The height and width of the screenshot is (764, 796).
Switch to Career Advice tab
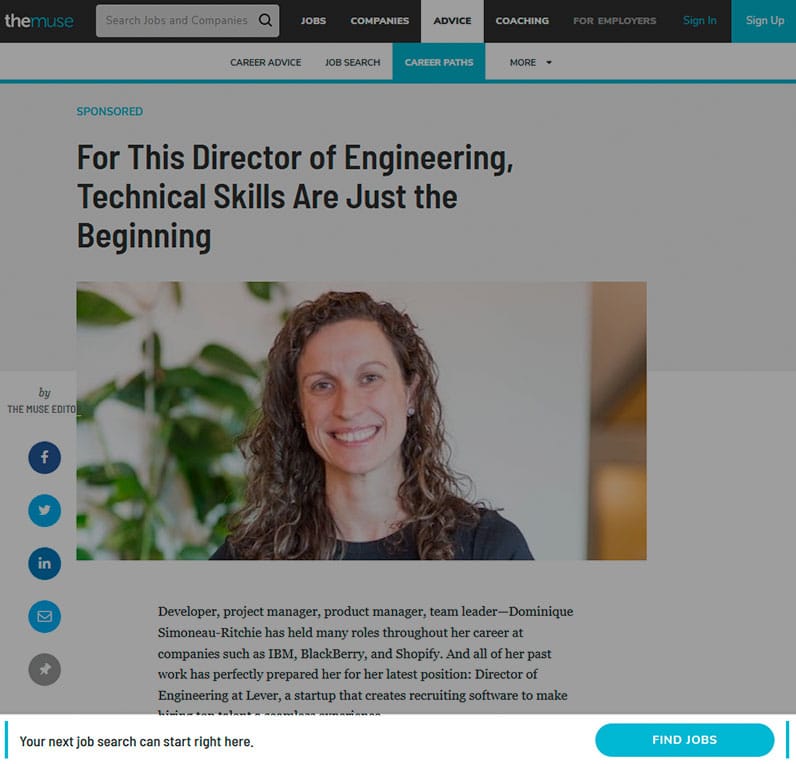tap(266, 62)
